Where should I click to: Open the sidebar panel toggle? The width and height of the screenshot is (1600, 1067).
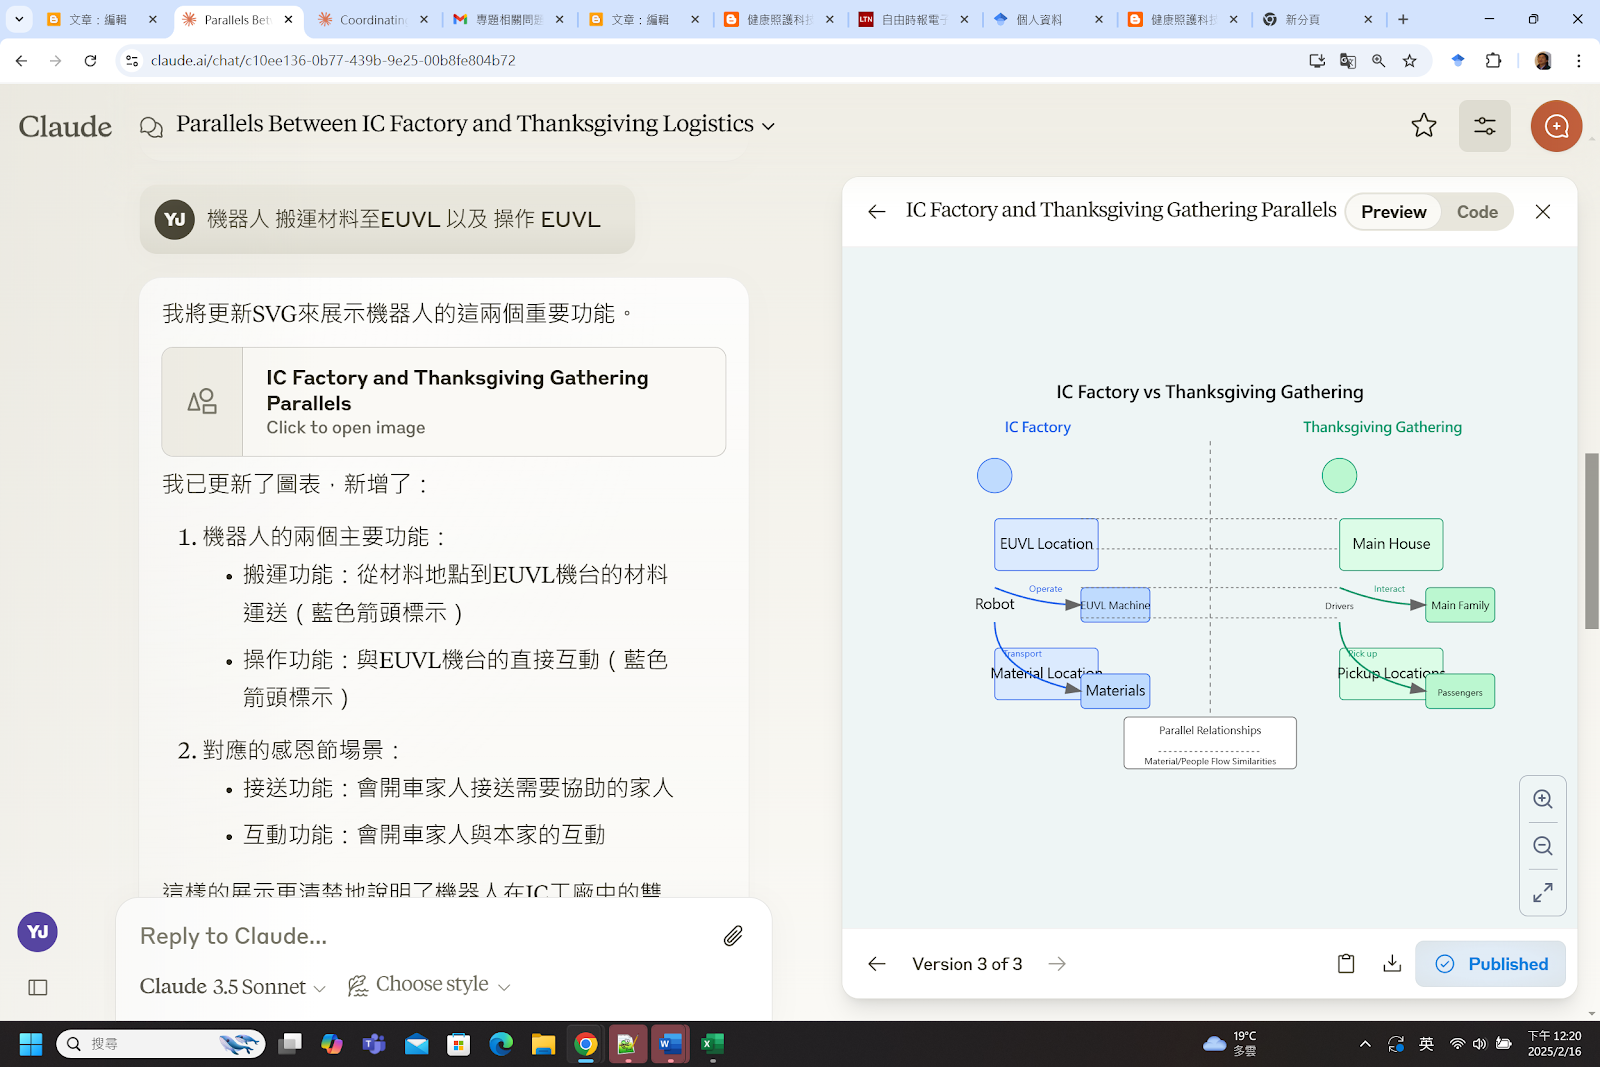[x=38, y=988]
